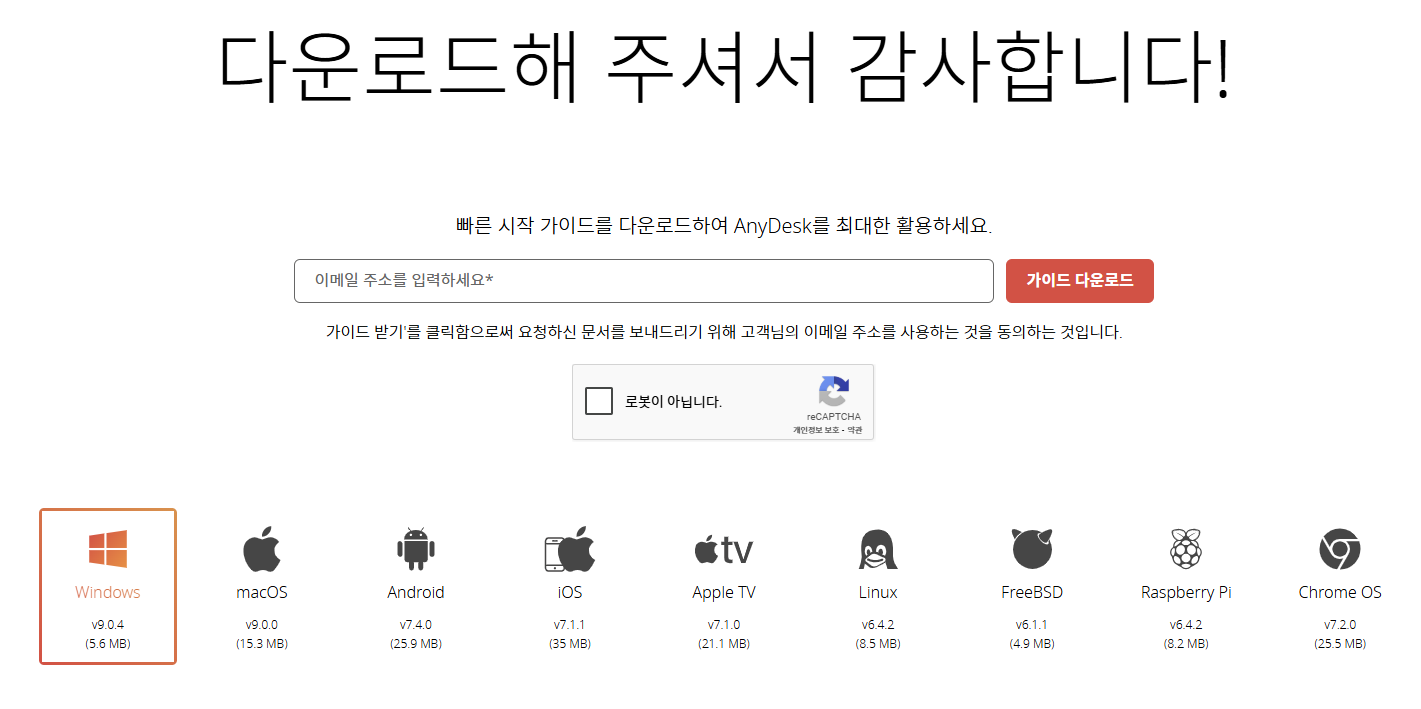Click the Raspberry Pi label text
The width and height of the screenshot is (1421, 709).
[1186, 592]
